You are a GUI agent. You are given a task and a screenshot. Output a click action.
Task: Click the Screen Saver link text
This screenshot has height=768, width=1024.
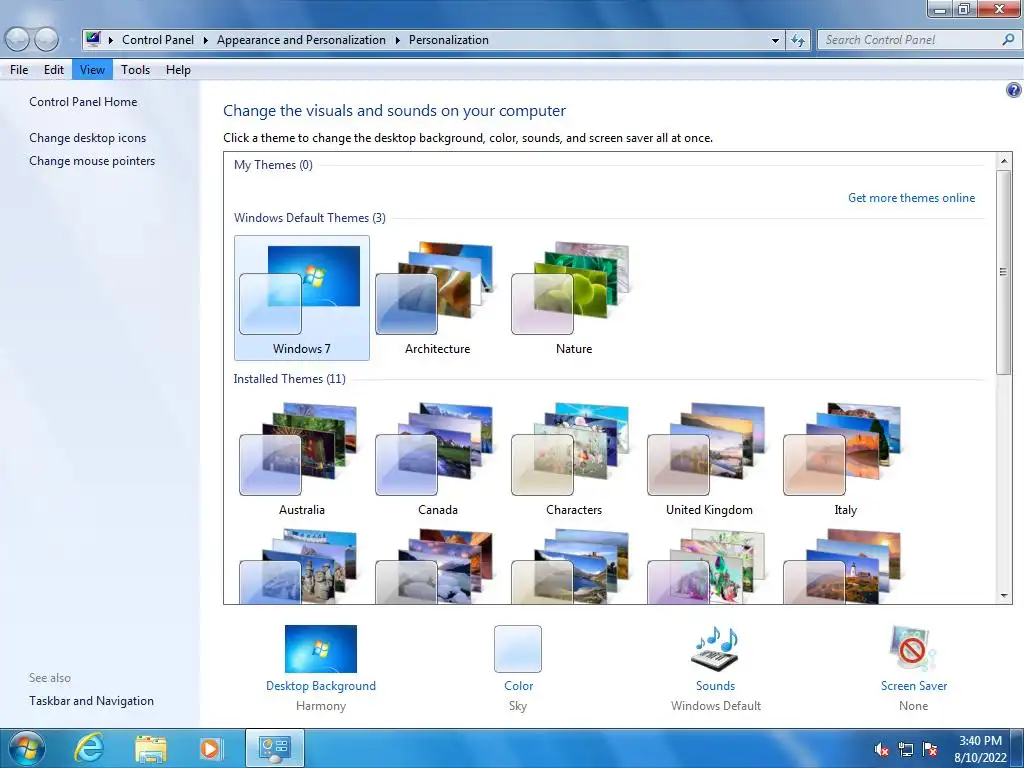(x=914, y=686)
